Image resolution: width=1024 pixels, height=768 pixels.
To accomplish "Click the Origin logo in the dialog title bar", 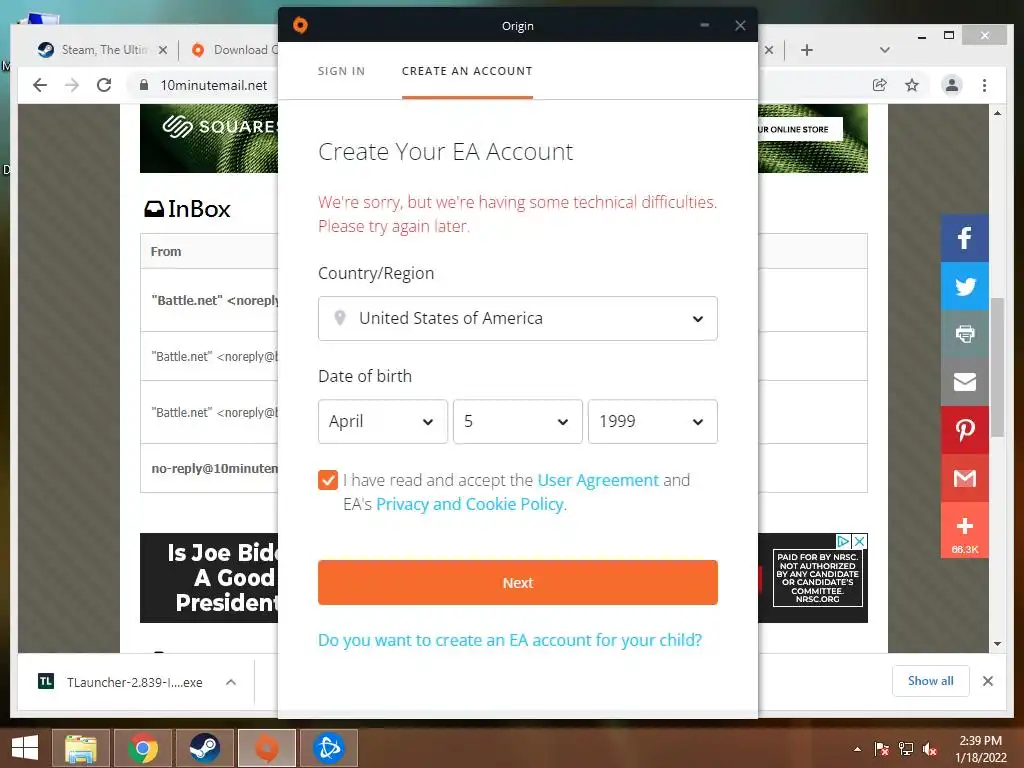I will (x=300, y=25).
